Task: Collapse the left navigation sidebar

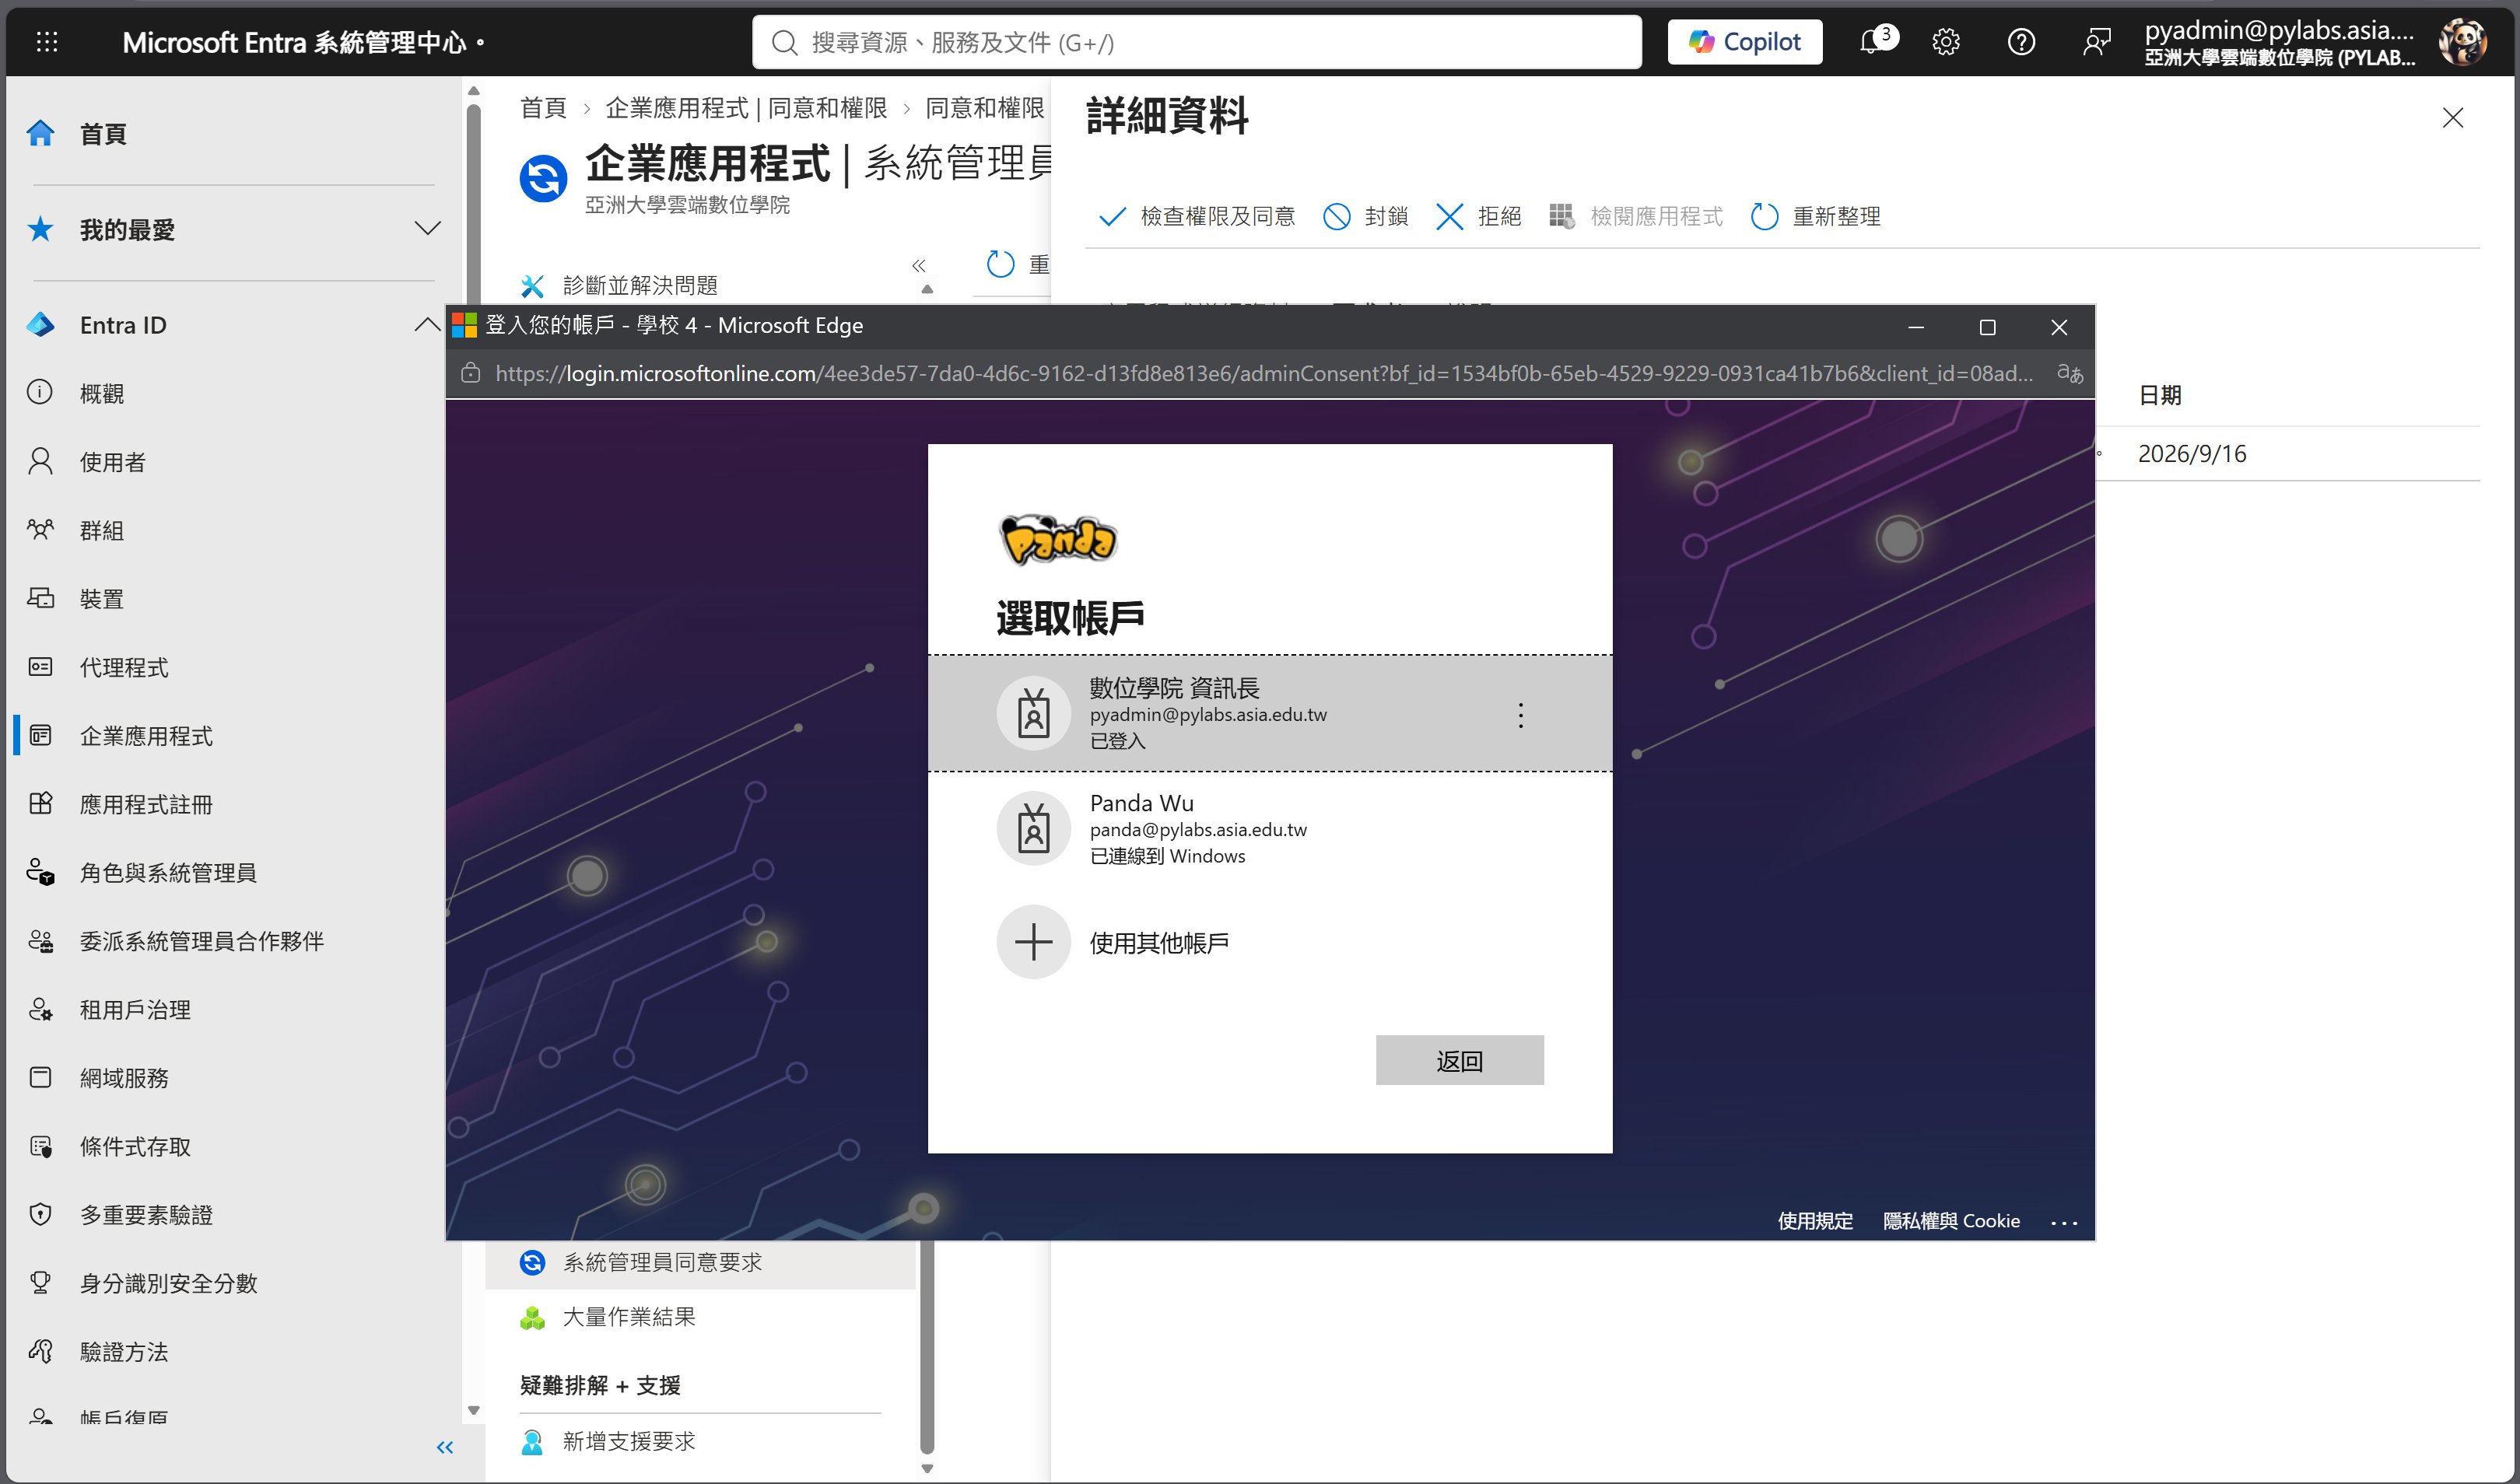Action: tap(445, 1447)
